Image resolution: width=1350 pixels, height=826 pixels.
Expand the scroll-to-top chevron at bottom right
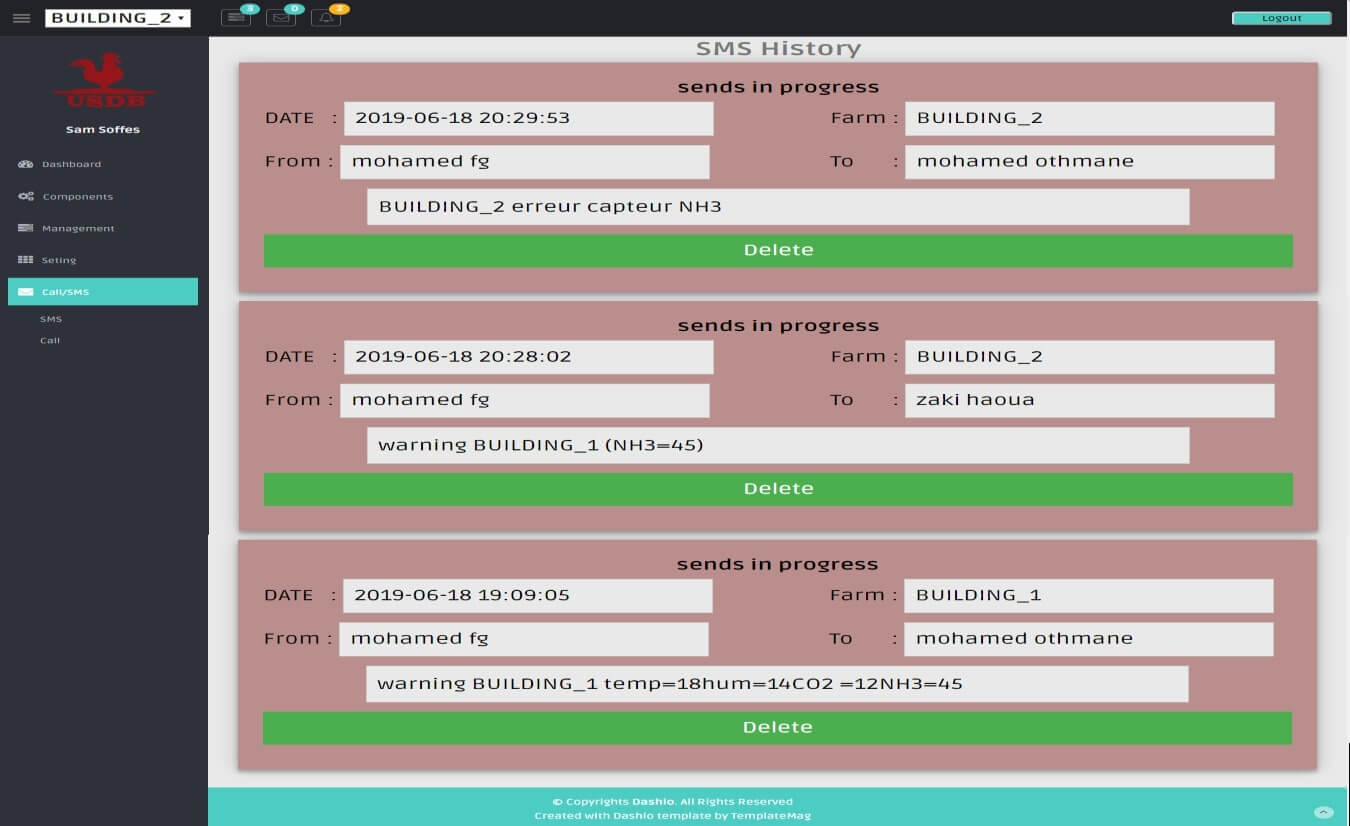point(1326,813)
